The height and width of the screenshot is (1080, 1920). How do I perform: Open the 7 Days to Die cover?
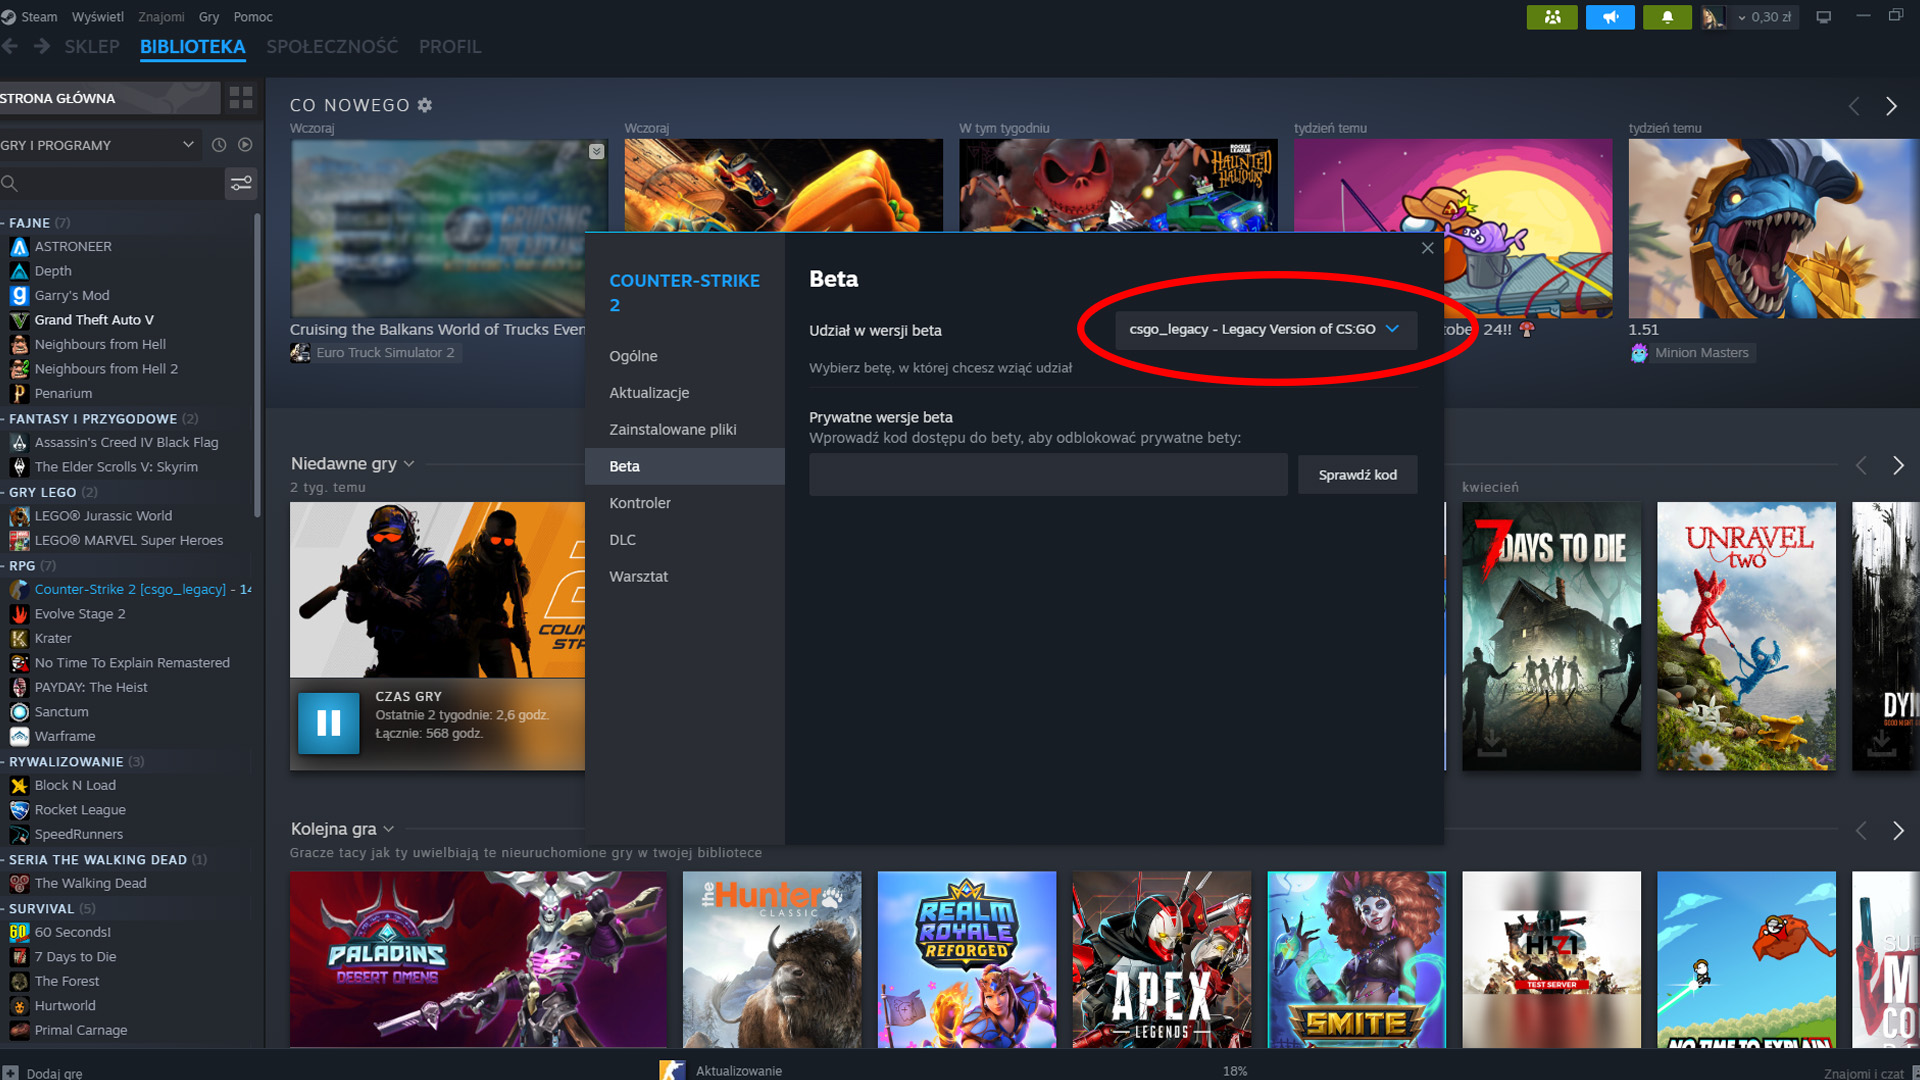(x=1551, y=636)
